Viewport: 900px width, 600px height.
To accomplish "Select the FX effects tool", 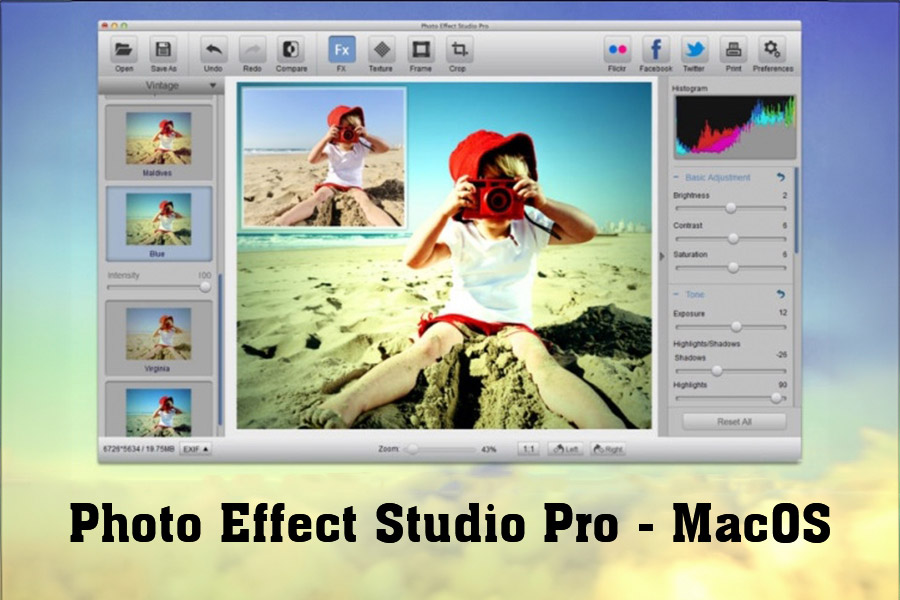I will tap(342, 49).
